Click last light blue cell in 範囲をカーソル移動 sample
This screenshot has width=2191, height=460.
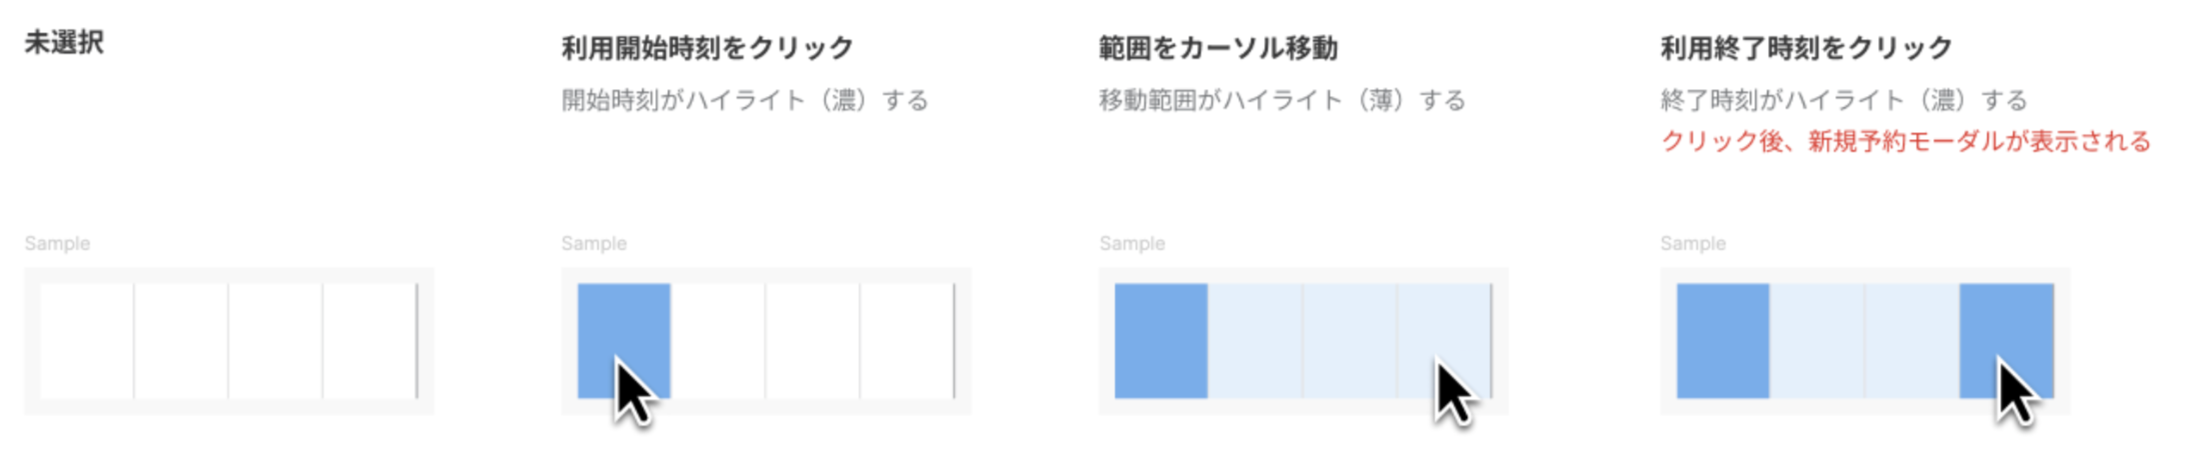point(1444,341)
